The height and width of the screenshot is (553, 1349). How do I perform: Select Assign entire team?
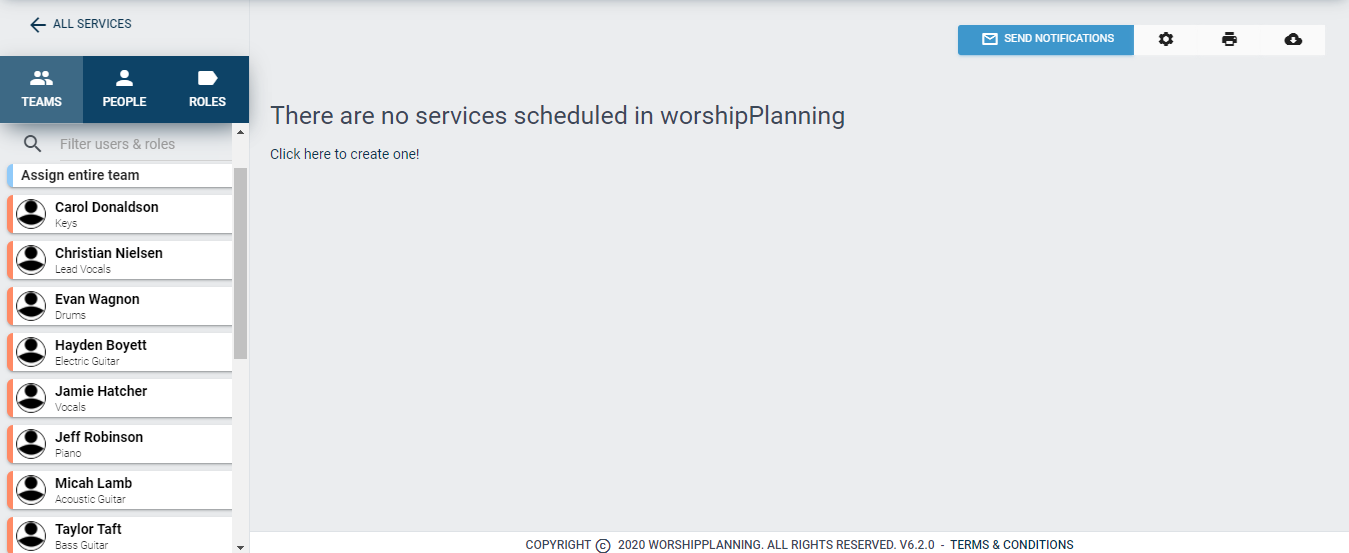tap(120, 175)
